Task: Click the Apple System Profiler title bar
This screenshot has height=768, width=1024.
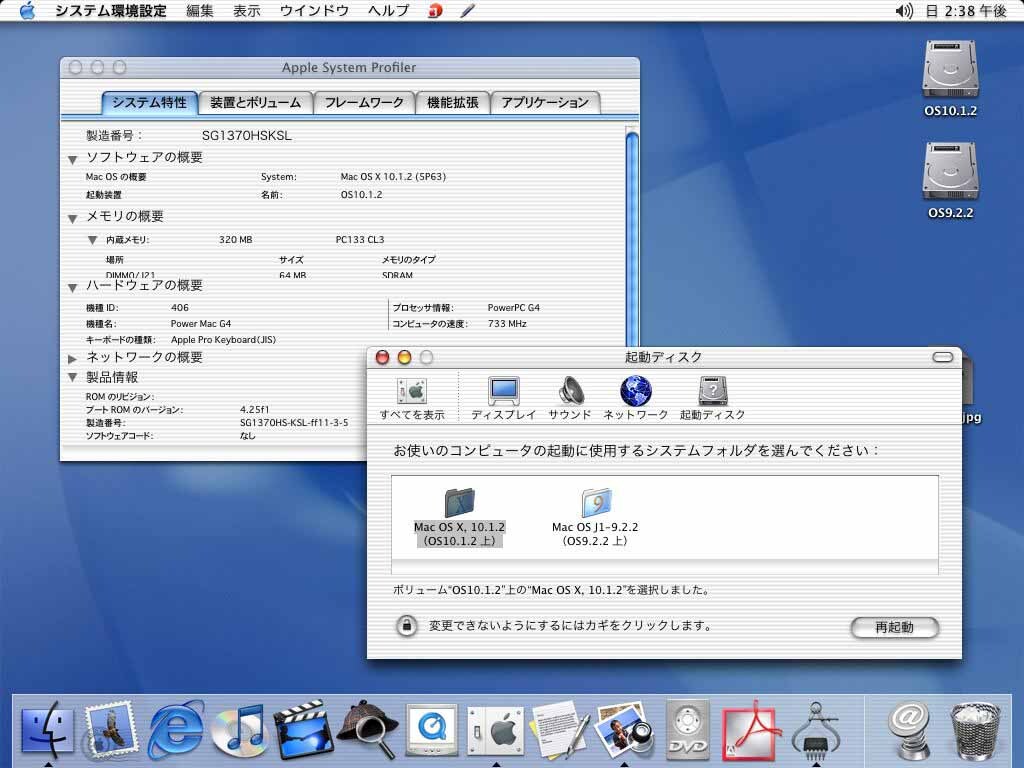Action: pos(349,67)
